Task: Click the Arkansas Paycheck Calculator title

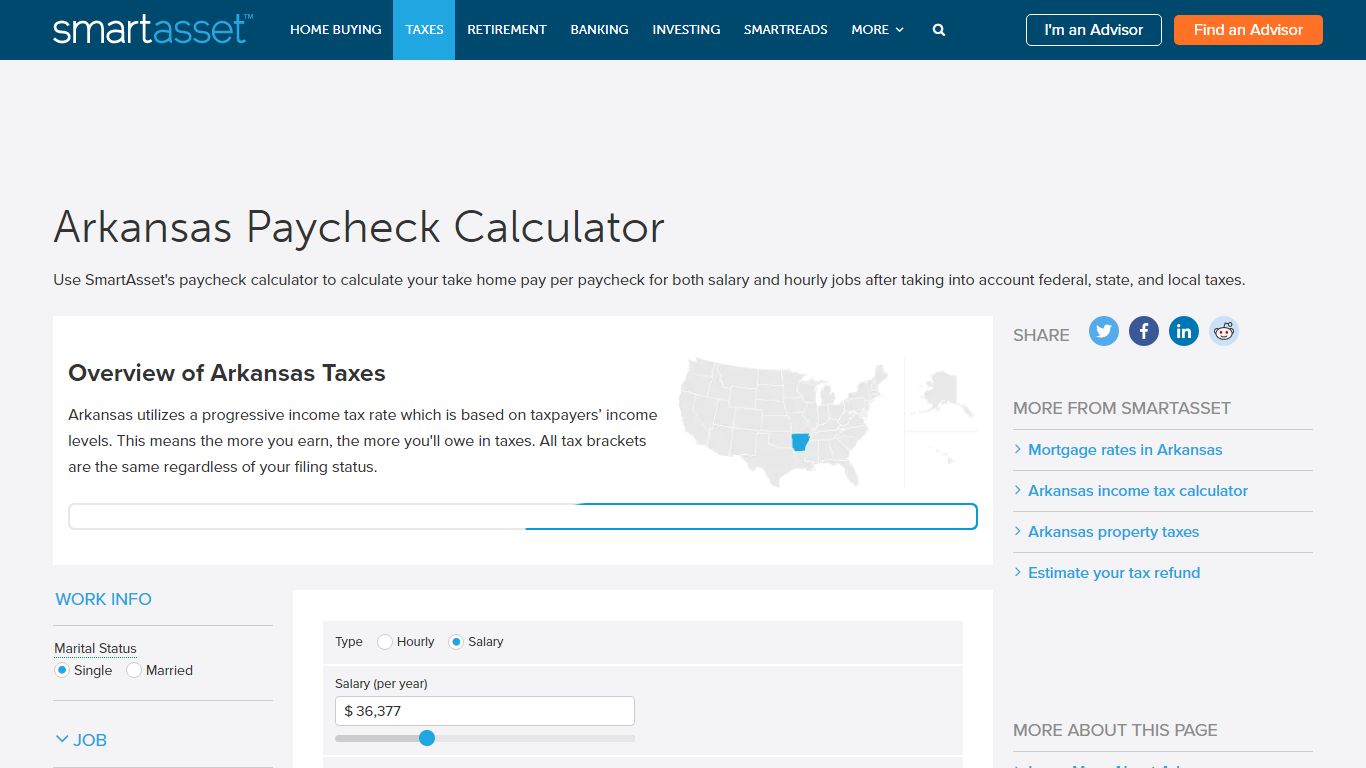Action: click(359, 227)
